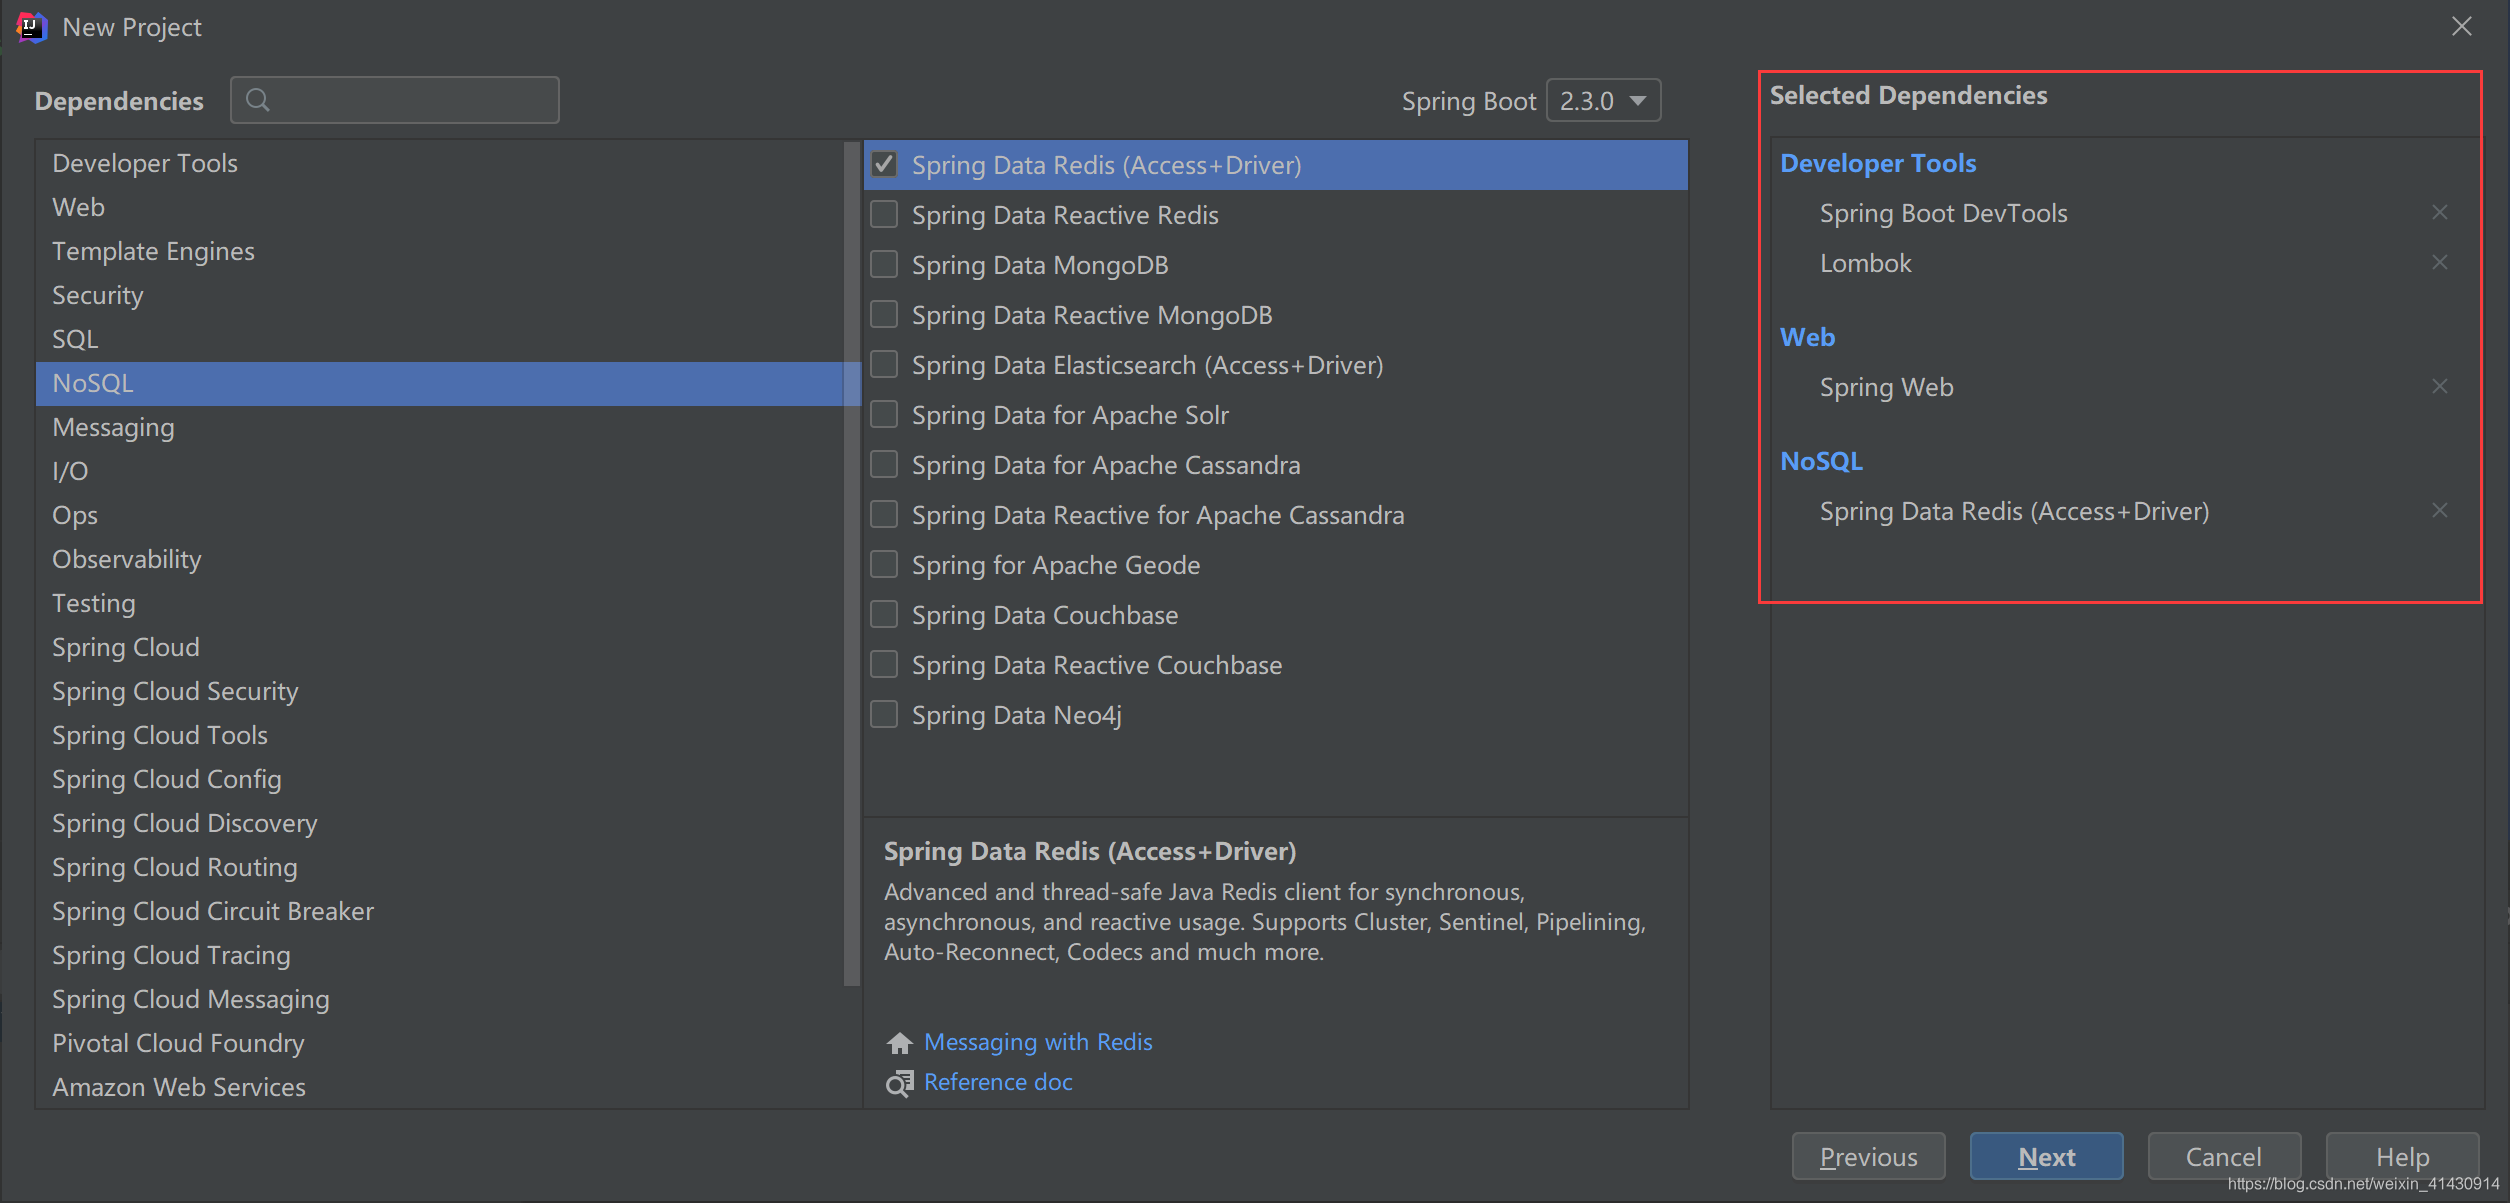2510x1203 pixels.
Task: Click the Next button
Action: click(x=2046, y=1156)
